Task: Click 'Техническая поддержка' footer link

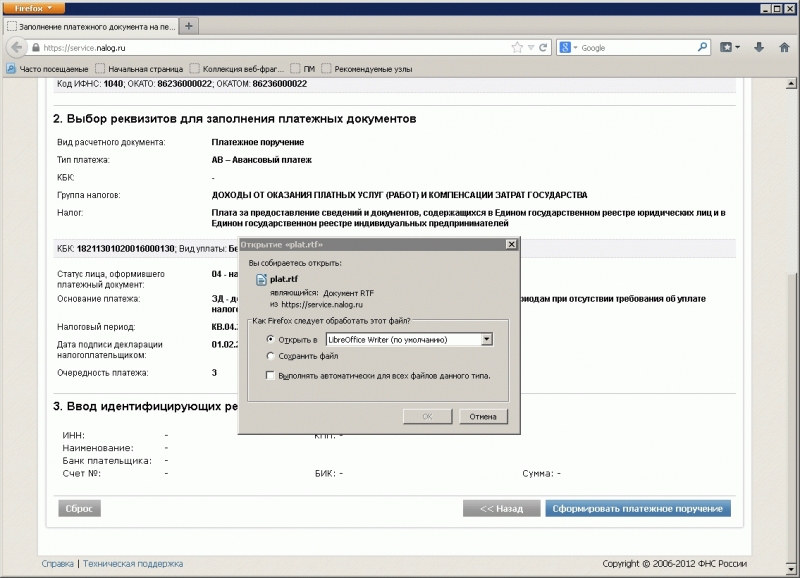Action: [133, 564]
